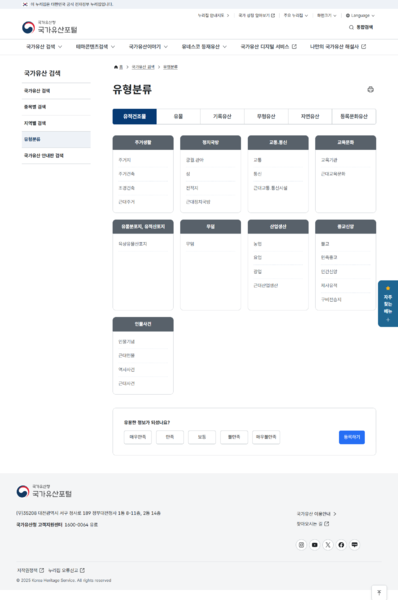Select the 보통 rating option
The height and width of the screenshot is (600, 398).
click(x=202, y=437)
